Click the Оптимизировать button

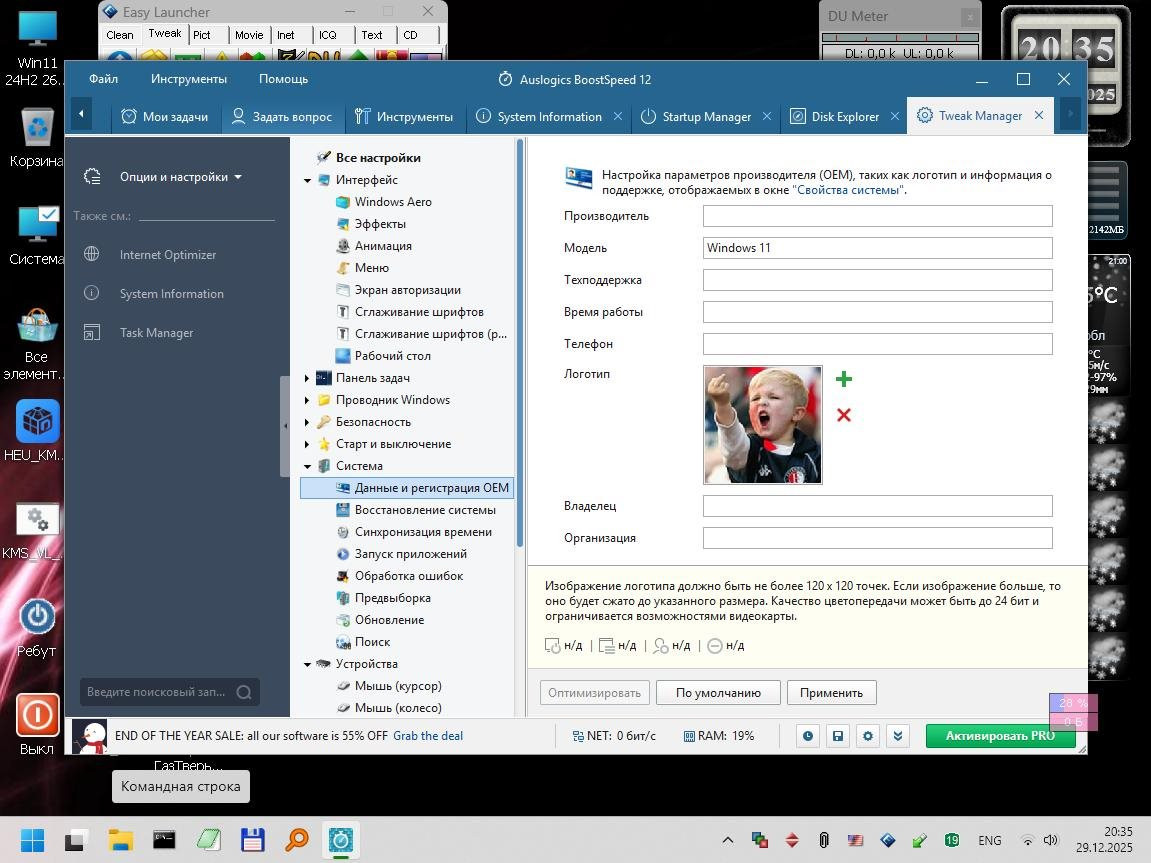click(x=595, y=693)
